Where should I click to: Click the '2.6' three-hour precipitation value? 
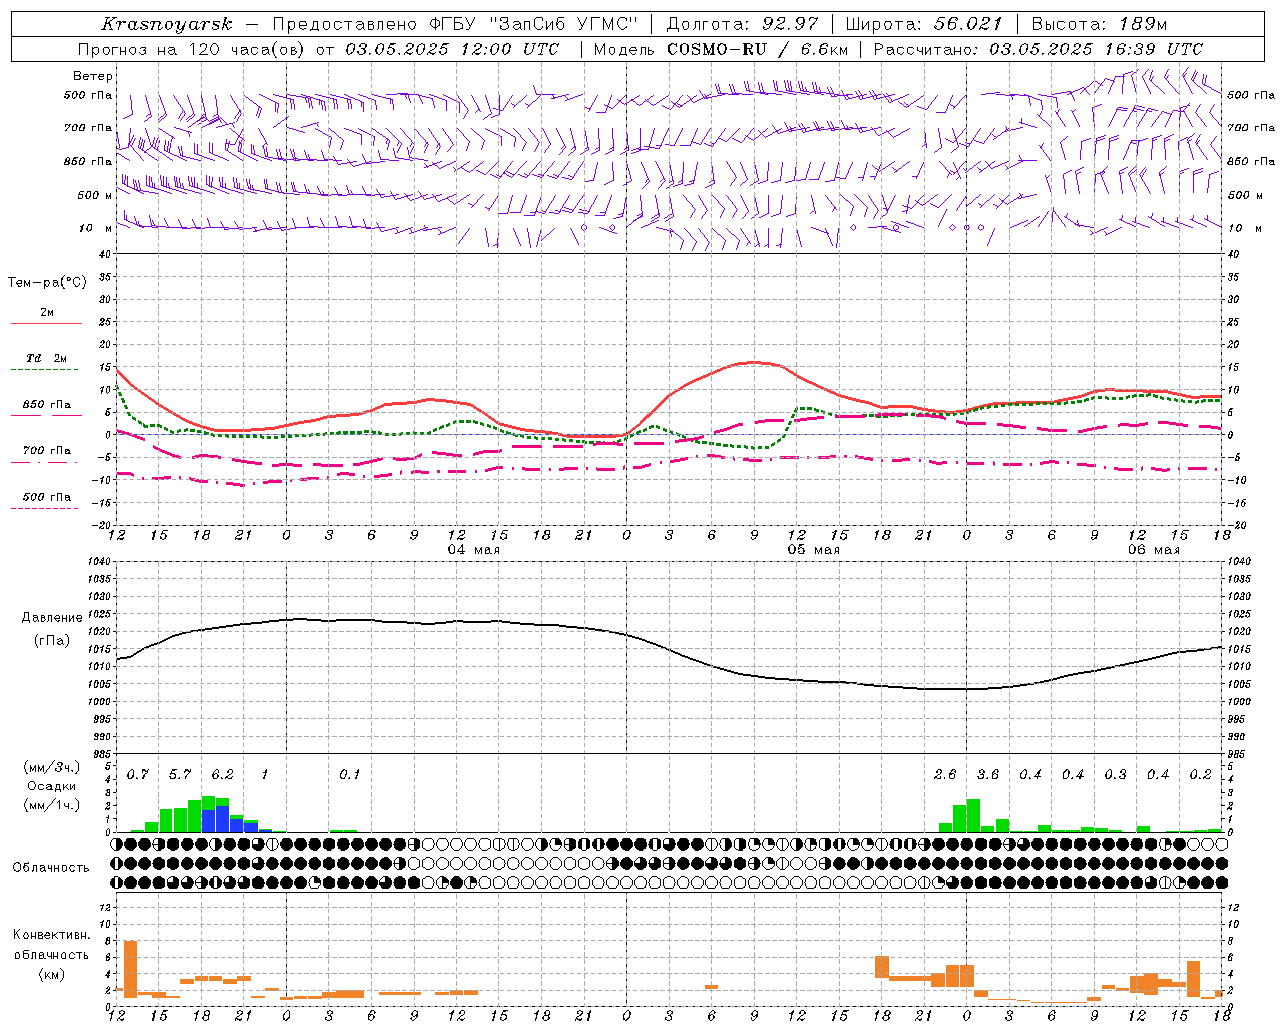pos(945,774)
